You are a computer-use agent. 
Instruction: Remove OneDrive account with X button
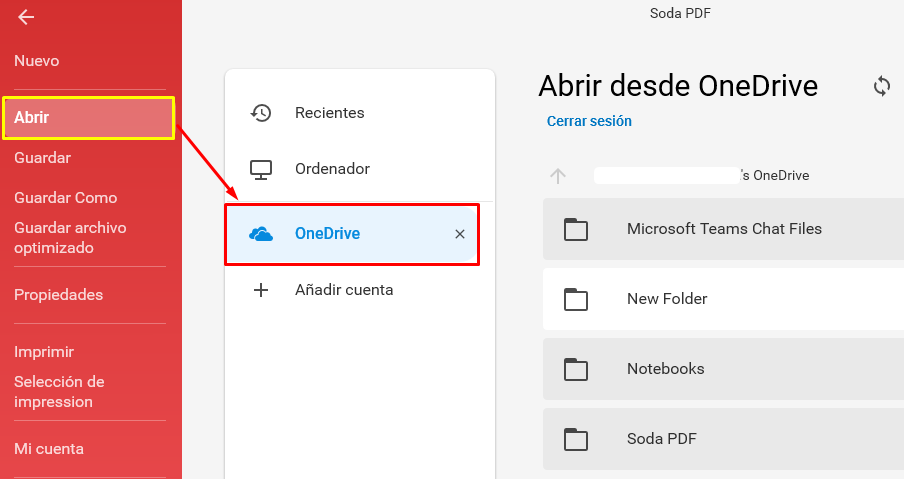tap(459, 234)
